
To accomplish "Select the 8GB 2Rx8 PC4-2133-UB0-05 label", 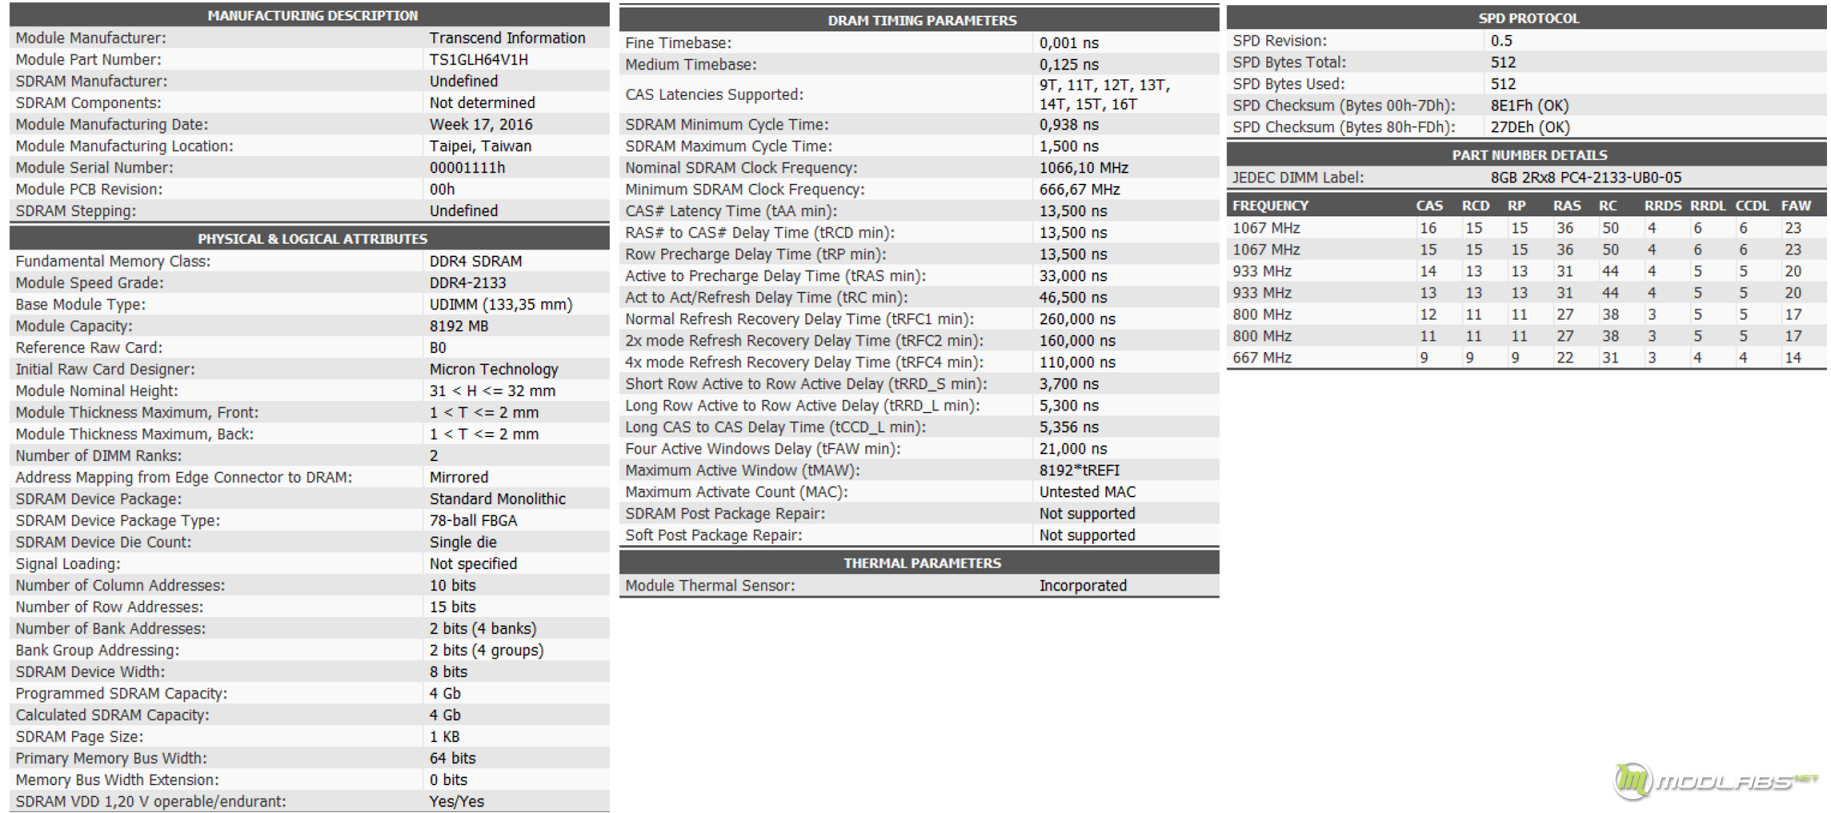I will click(1586, 178).
